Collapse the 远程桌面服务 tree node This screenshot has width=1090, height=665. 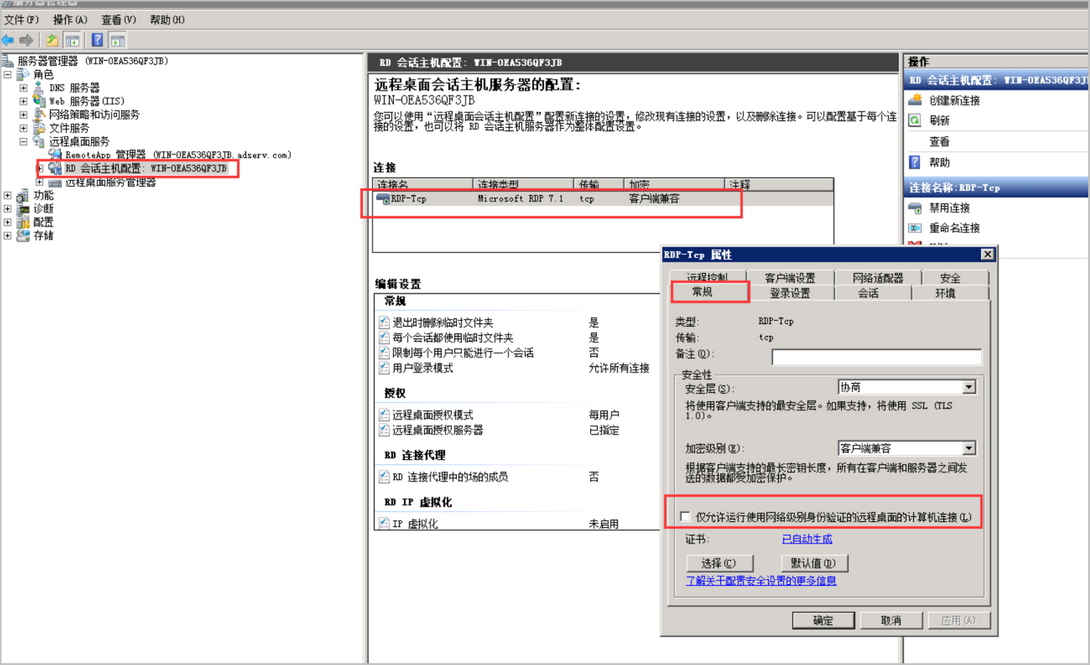23,141
